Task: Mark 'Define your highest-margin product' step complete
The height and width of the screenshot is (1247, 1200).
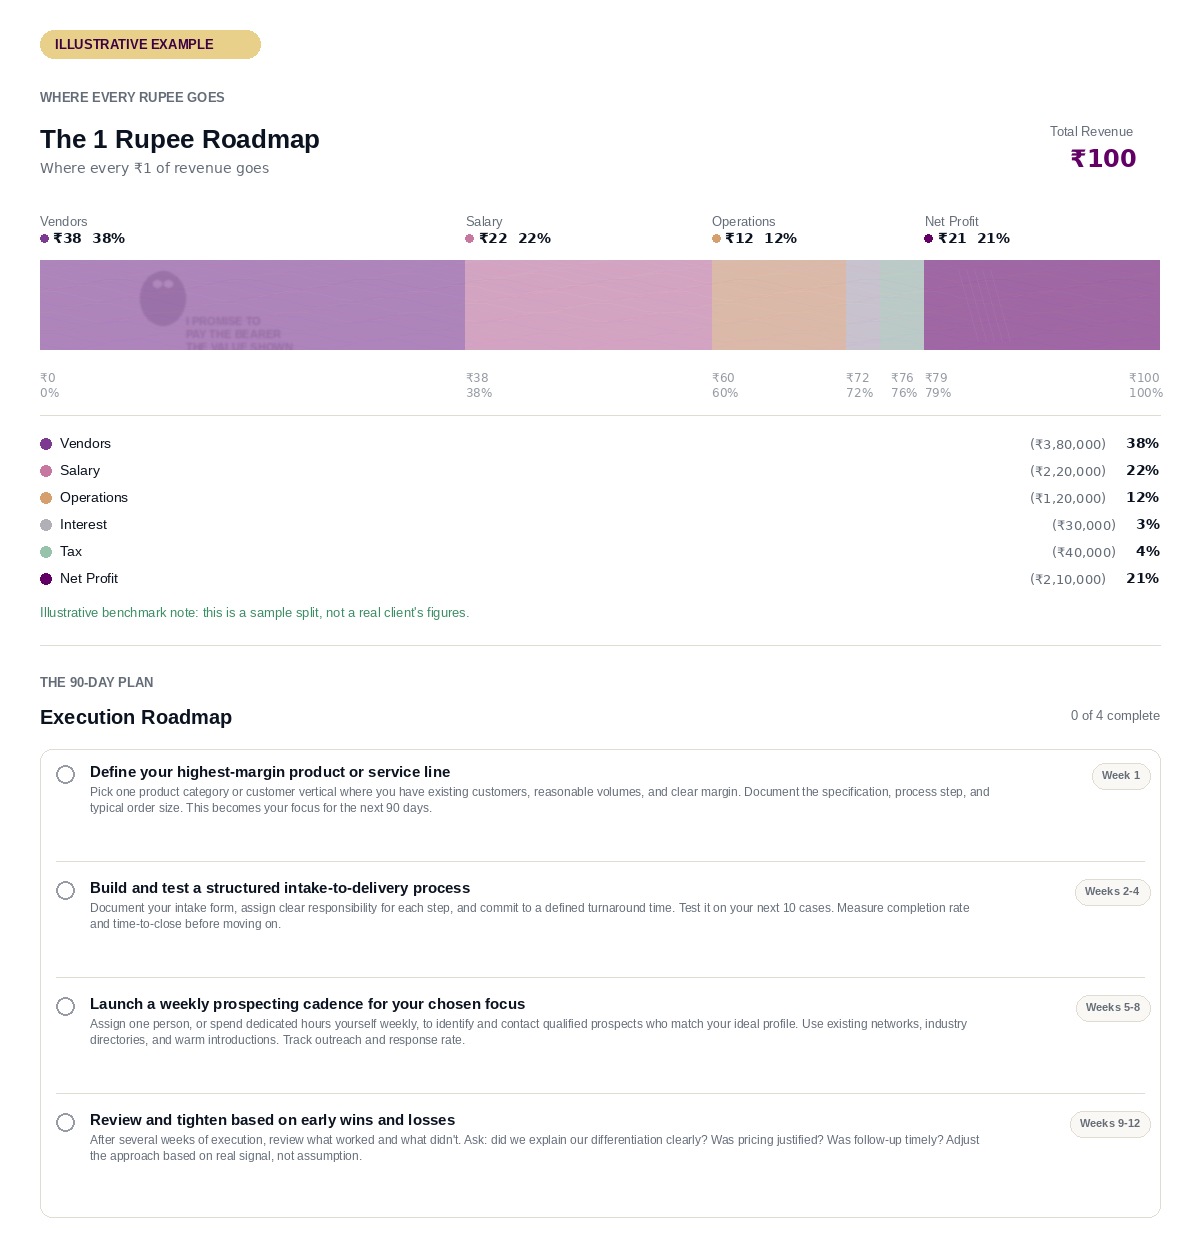Action: [x=66, y=775]
